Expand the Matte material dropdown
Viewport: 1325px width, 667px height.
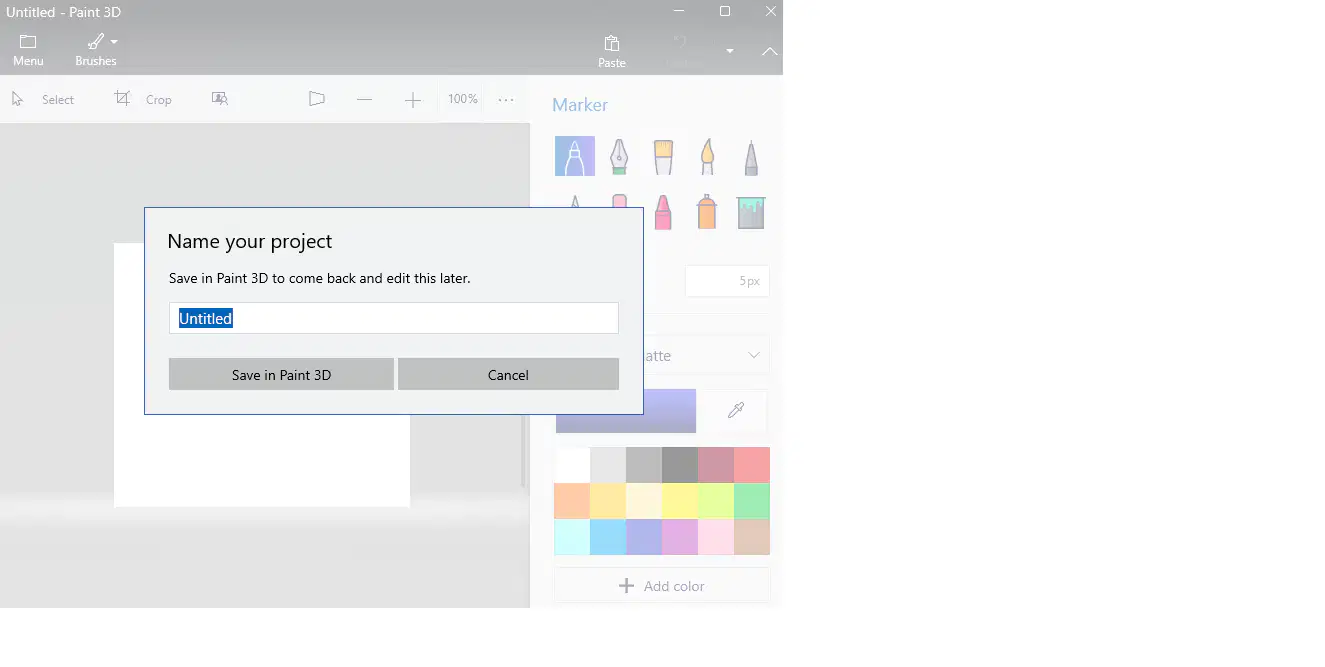tap(663, 356)
